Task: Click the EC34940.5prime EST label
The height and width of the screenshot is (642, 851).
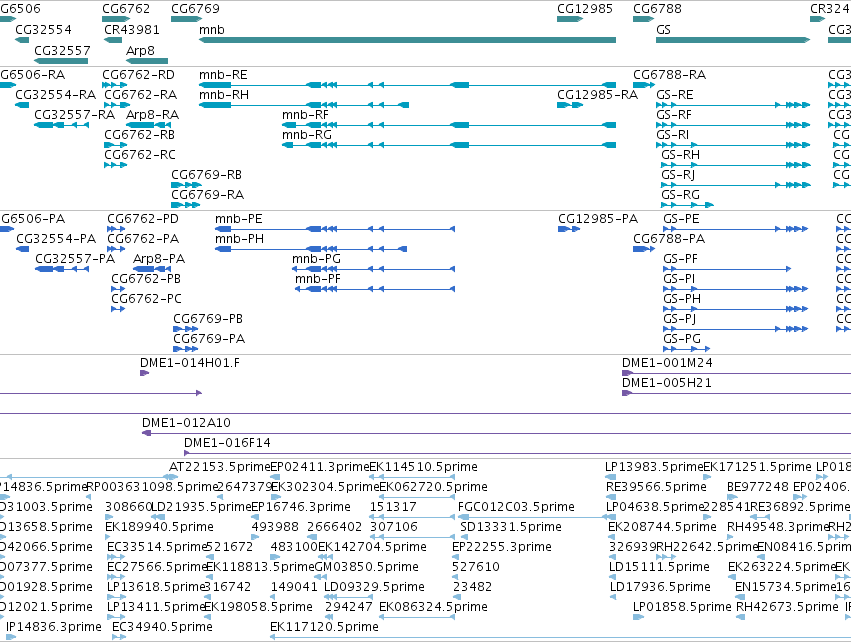Action: 162,627
